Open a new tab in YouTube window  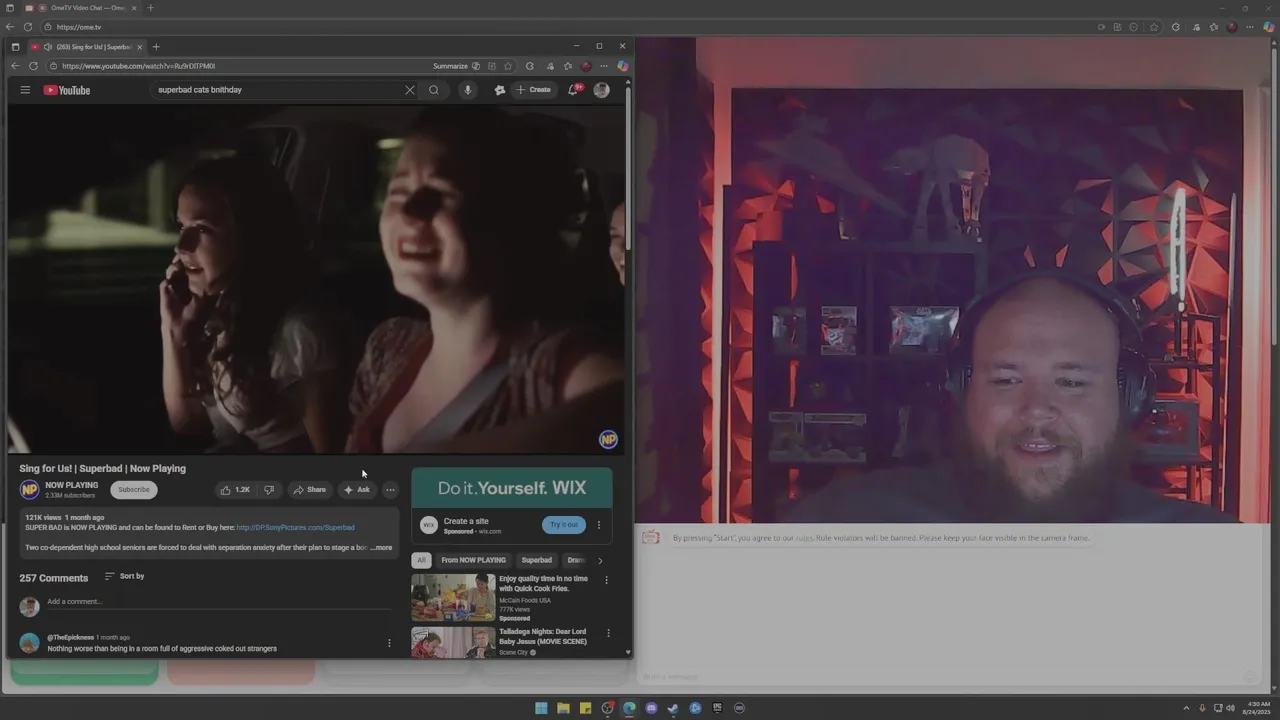click(x=156, y=47)
